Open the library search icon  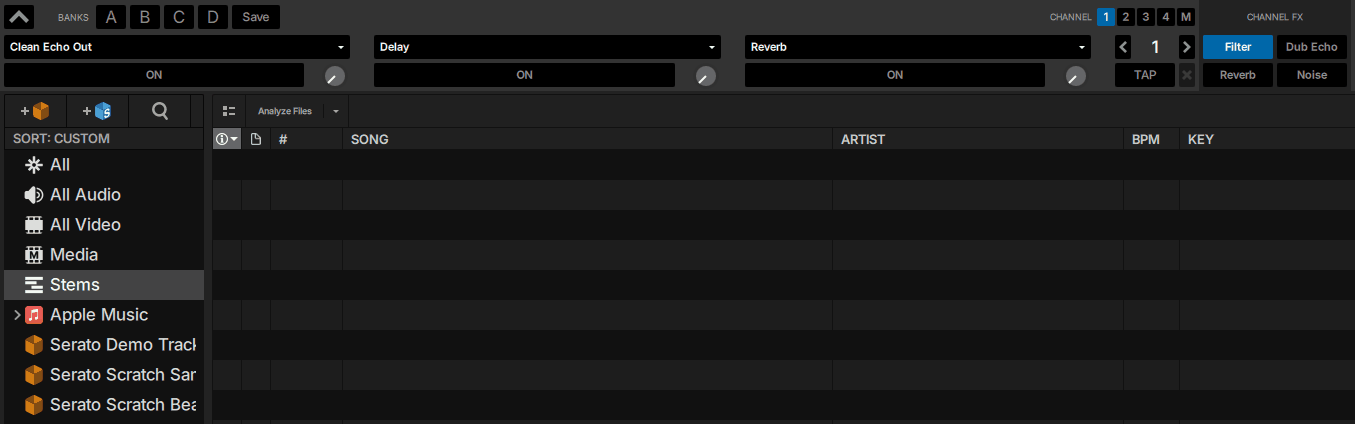pos(160,111)
